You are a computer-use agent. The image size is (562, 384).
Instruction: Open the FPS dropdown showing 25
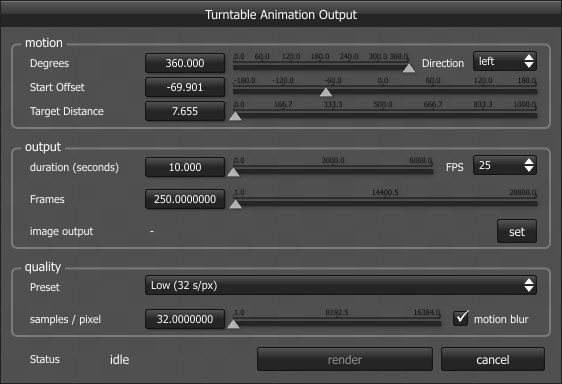(x=505, y=165)
